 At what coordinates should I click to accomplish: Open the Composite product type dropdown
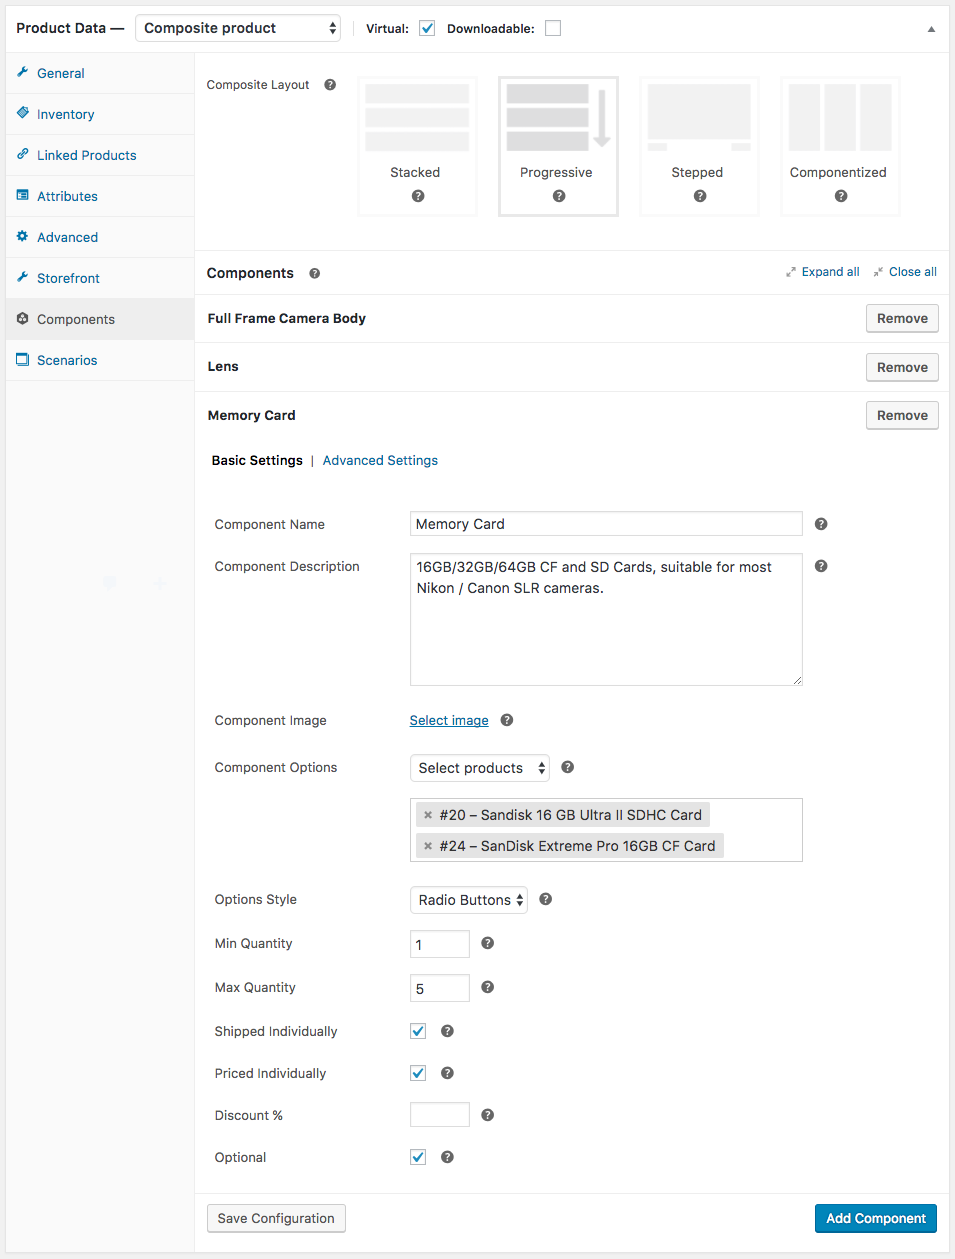pyautogui.click(x=238, y=28)
